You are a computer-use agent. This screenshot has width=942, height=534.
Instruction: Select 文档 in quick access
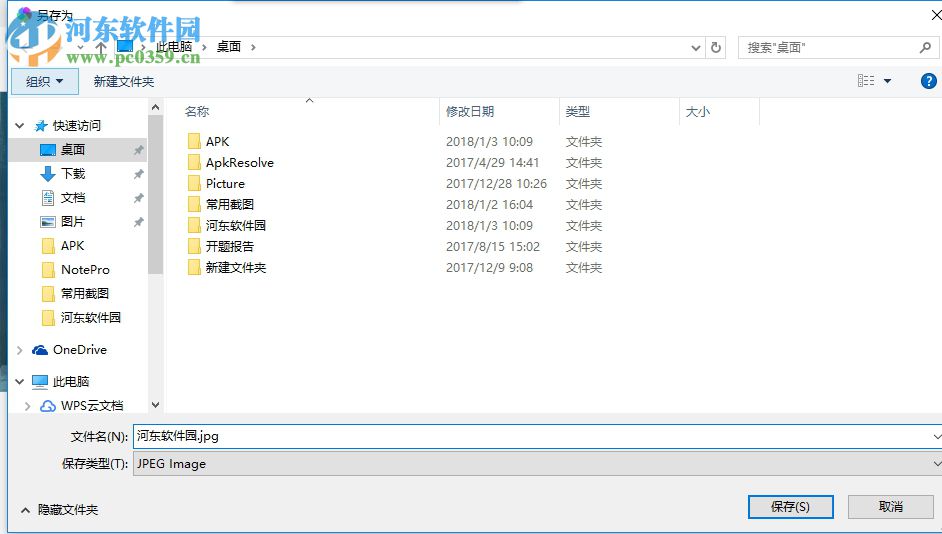point(73,198)
